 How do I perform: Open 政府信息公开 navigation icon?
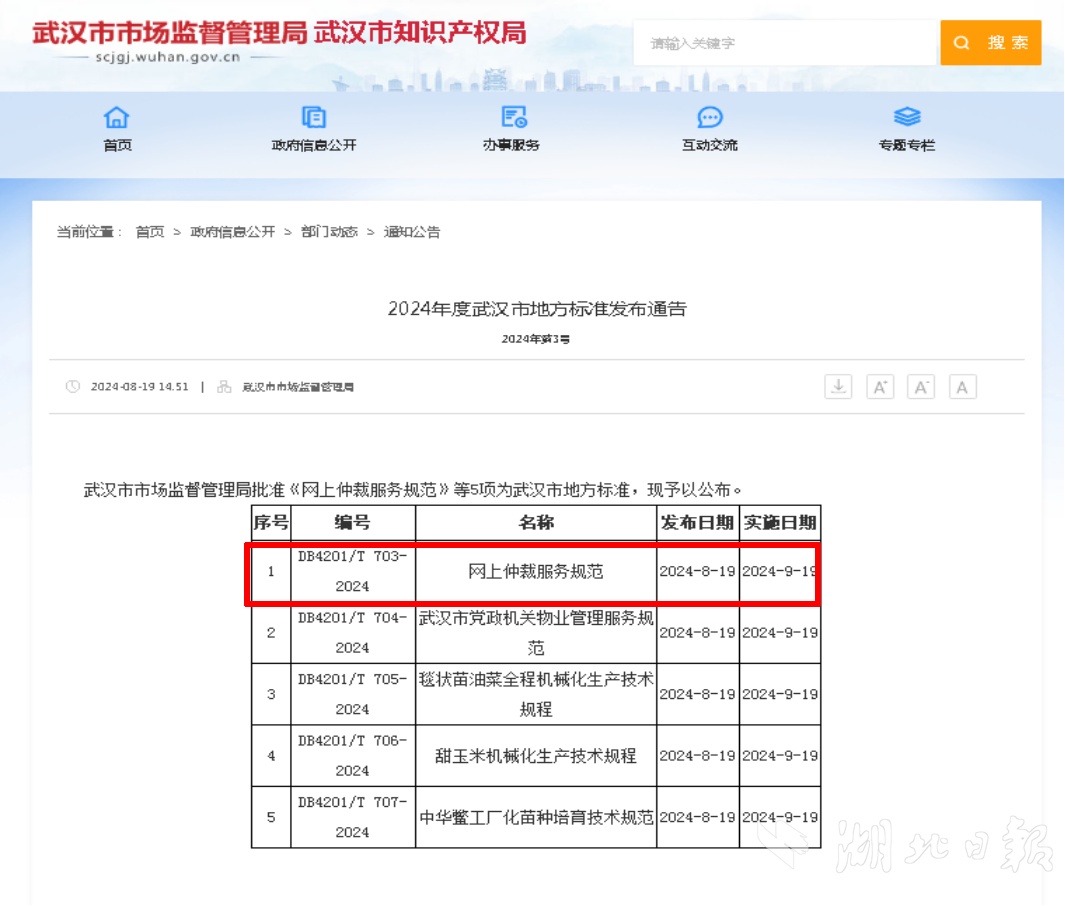(313, 118)
